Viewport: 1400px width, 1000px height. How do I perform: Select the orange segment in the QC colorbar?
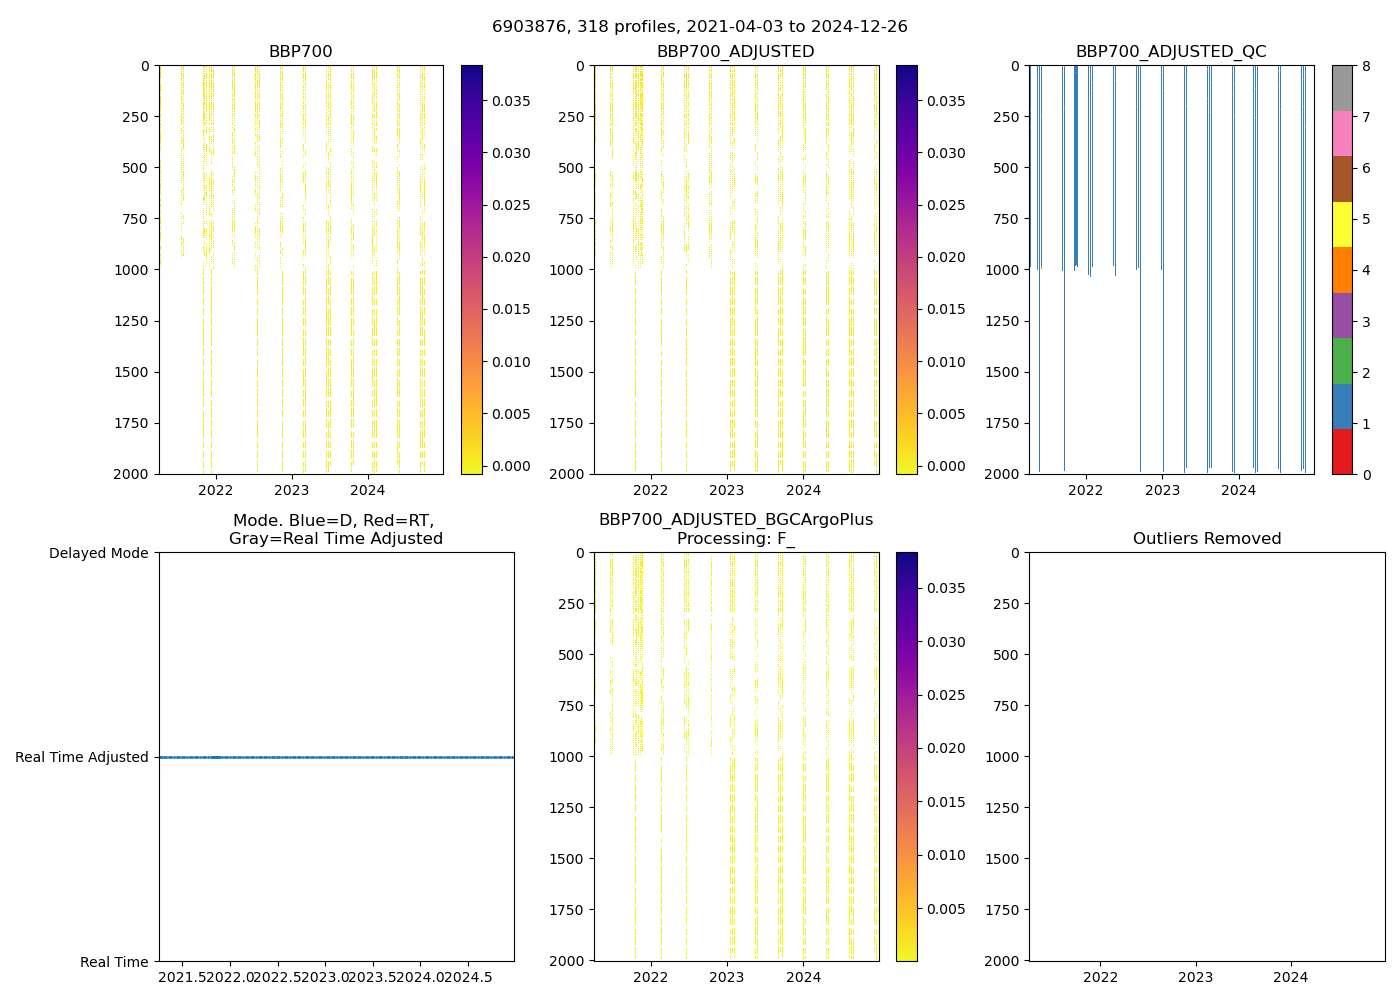click(x=1342, y=270)
